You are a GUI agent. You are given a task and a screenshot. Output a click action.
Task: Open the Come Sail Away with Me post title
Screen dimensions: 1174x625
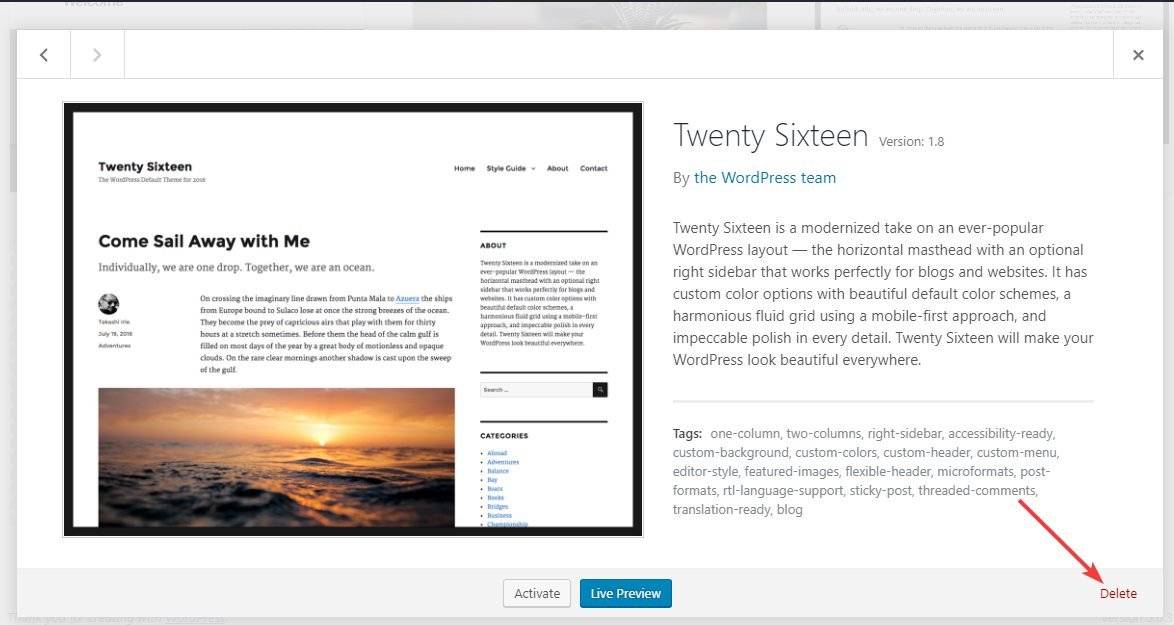coord(204,241)
